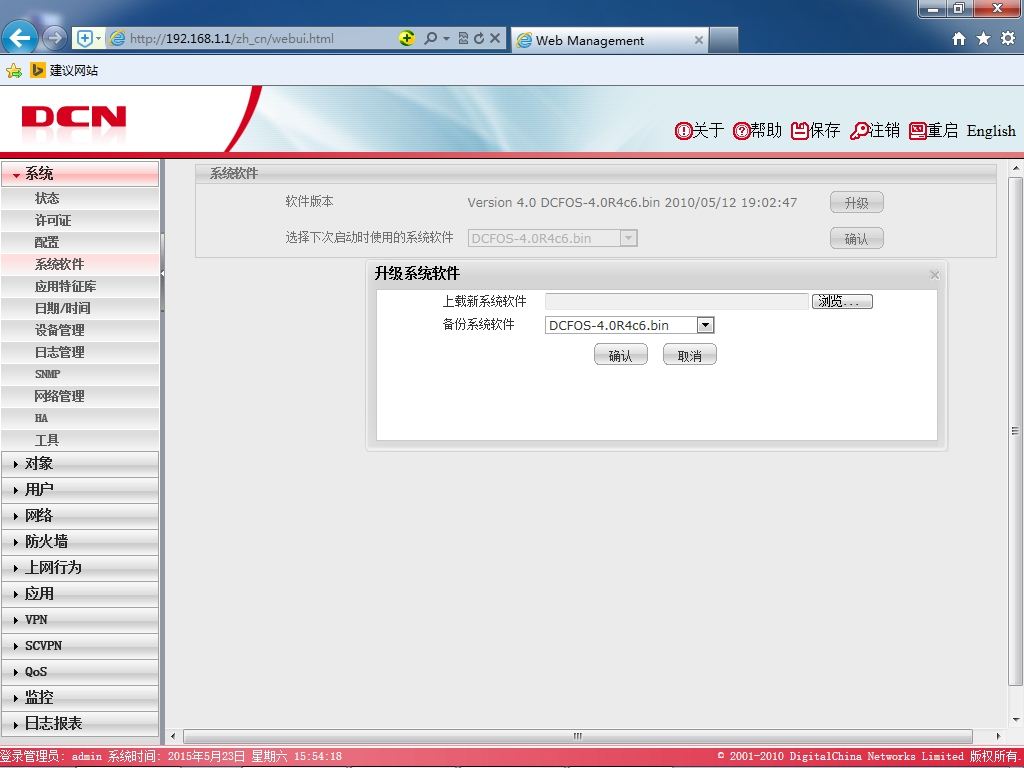
Task: Open the 应用特征库 menu item
Action: 80,287
